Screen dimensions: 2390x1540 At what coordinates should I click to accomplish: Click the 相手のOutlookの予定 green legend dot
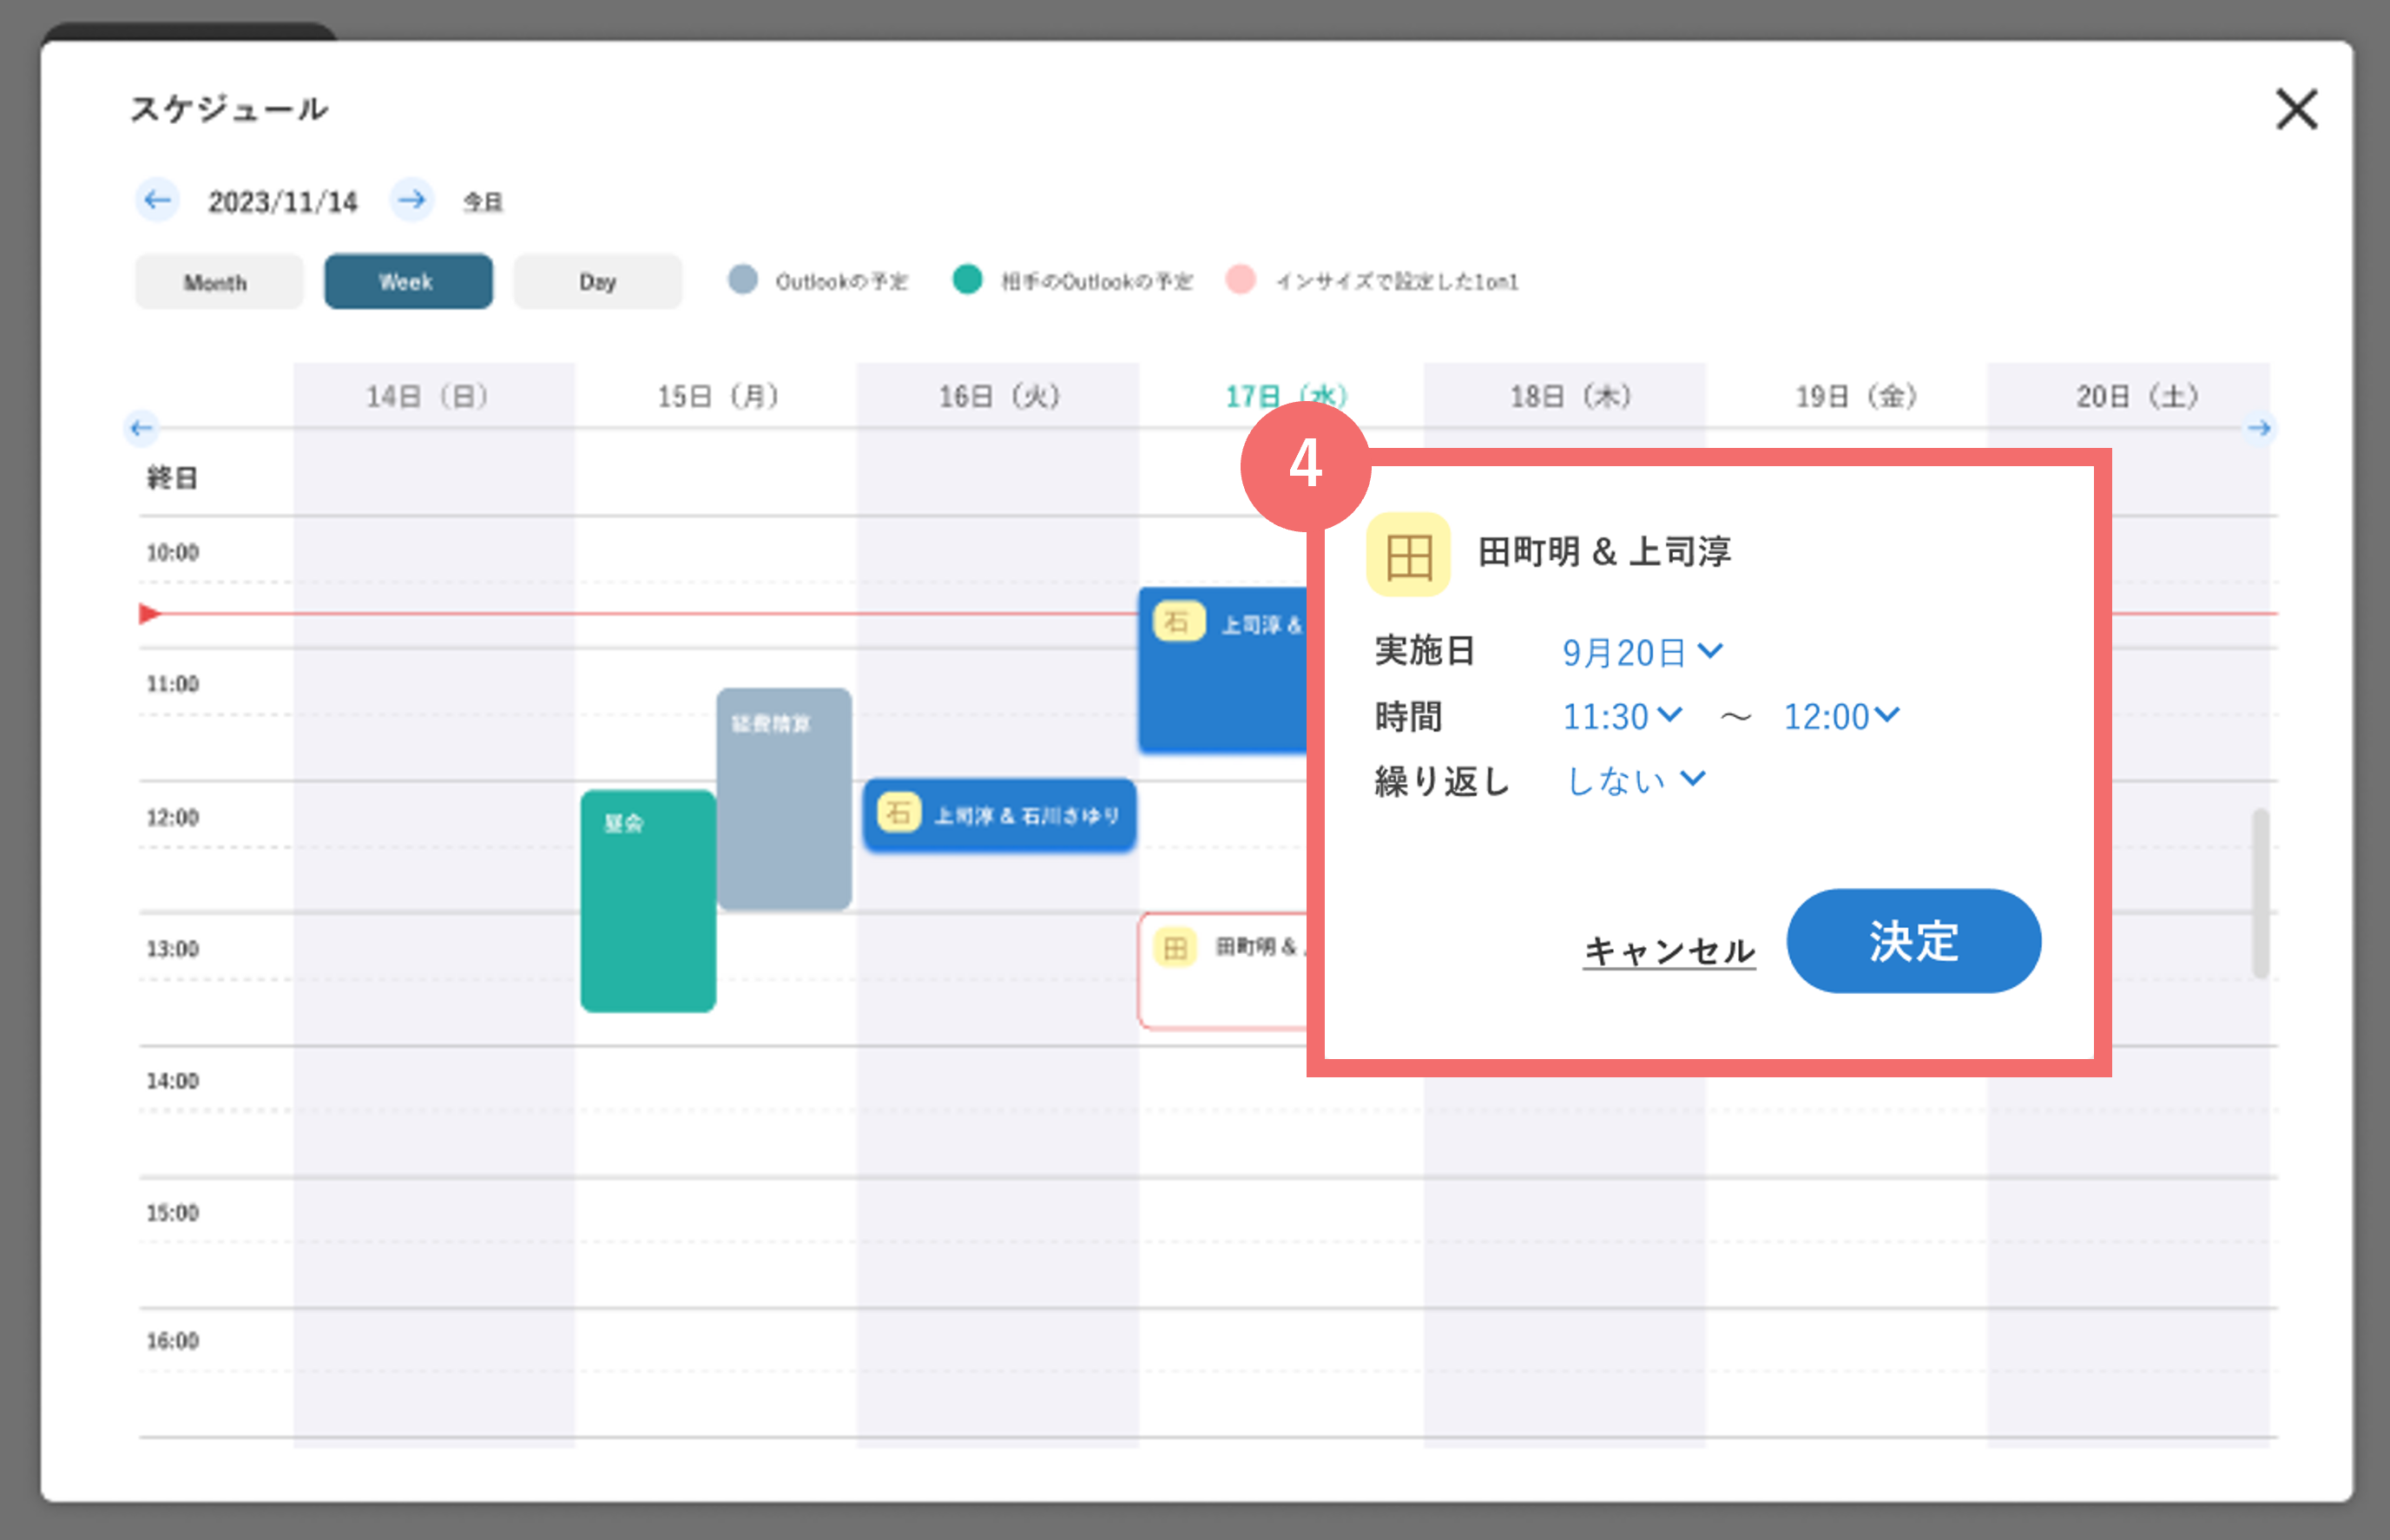967,279
